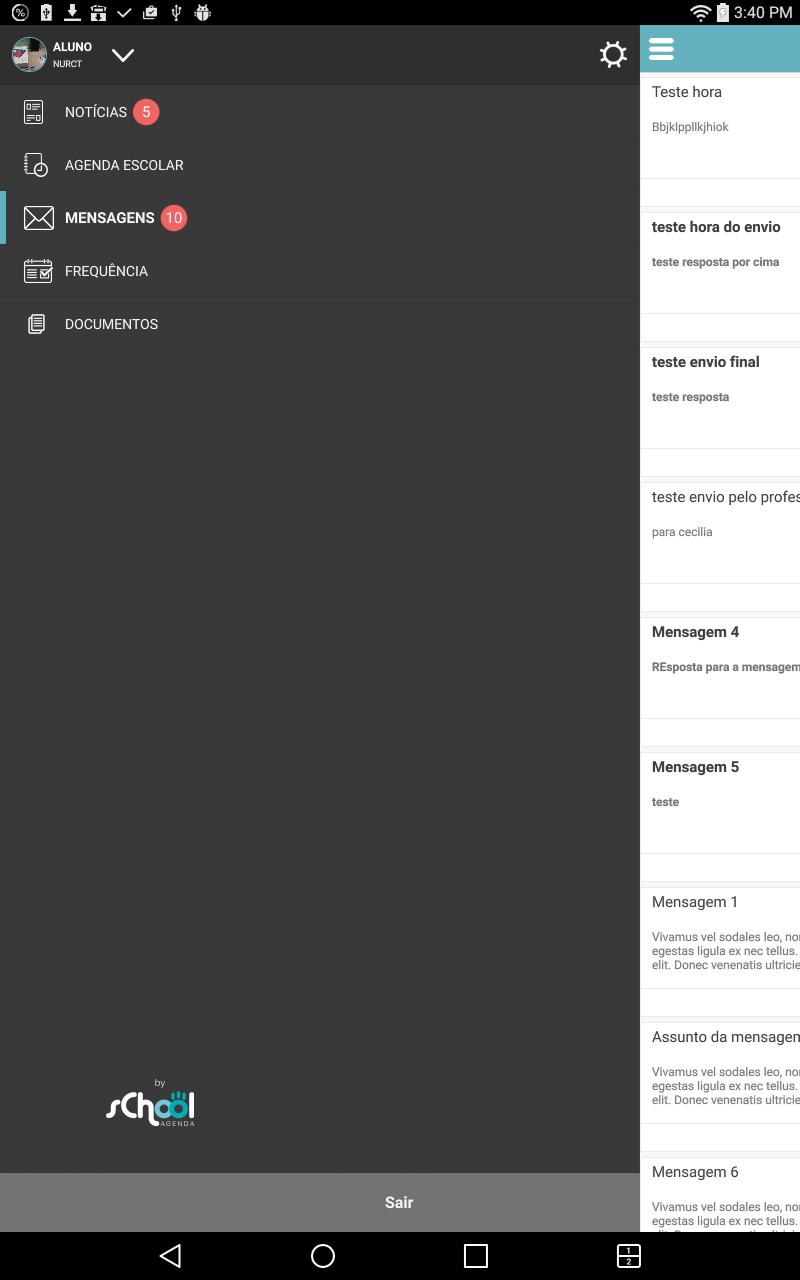Click the Frequência calendar icon

coord(38,271)
